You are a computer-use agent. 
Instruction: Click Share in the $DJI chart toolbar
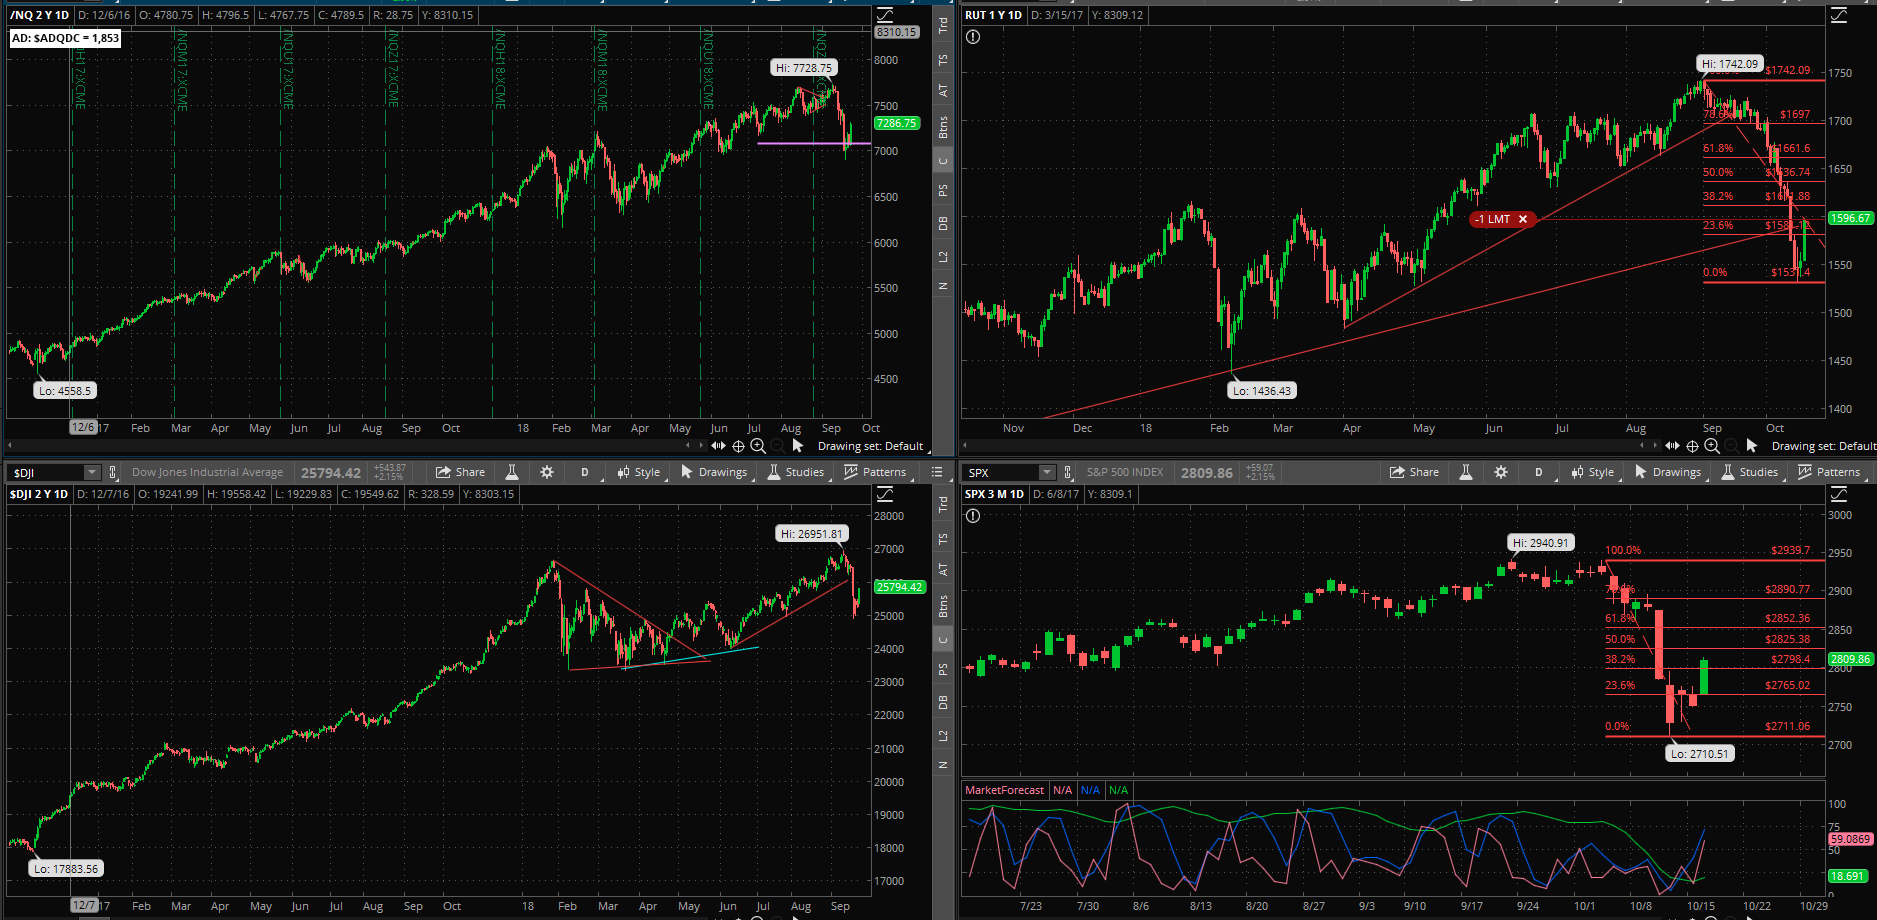(x=461, y=472)
